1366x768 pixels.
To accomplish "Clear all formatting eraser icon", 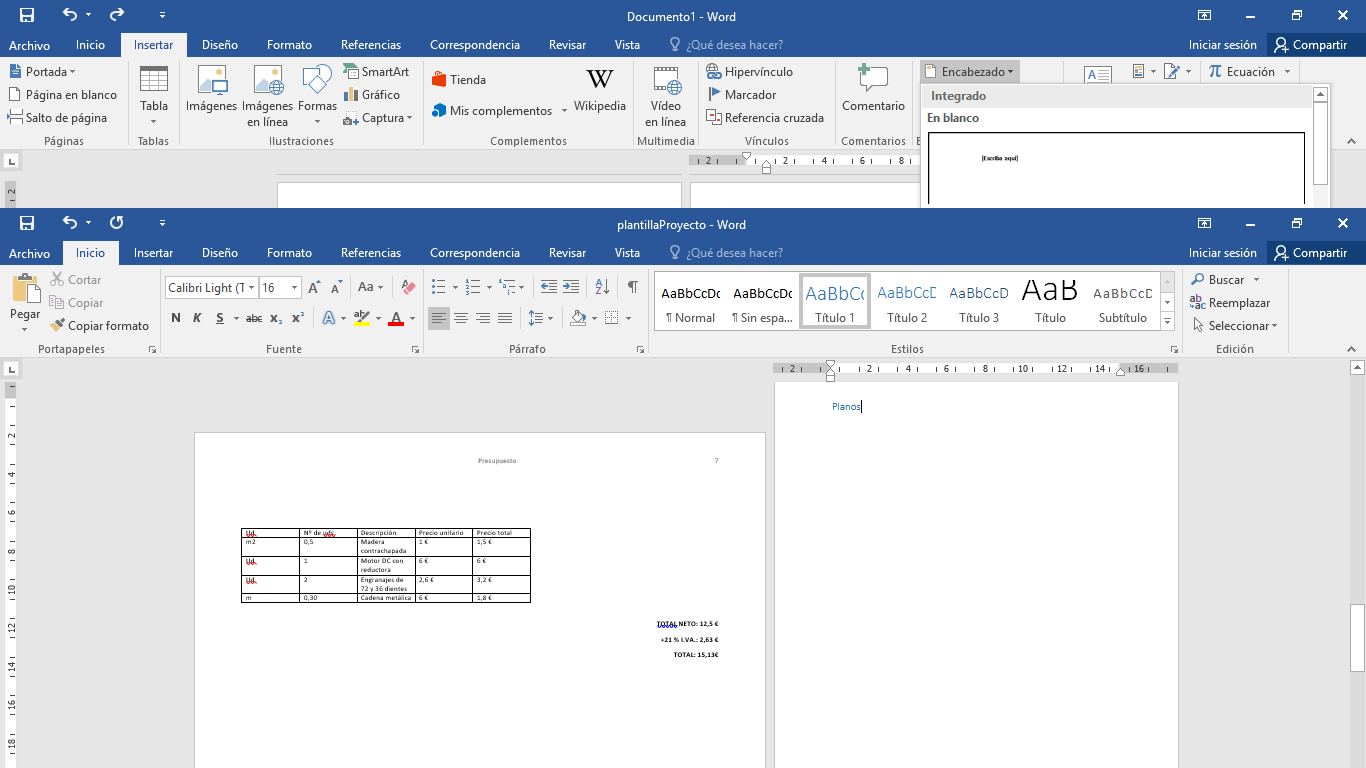I will 407,287.
